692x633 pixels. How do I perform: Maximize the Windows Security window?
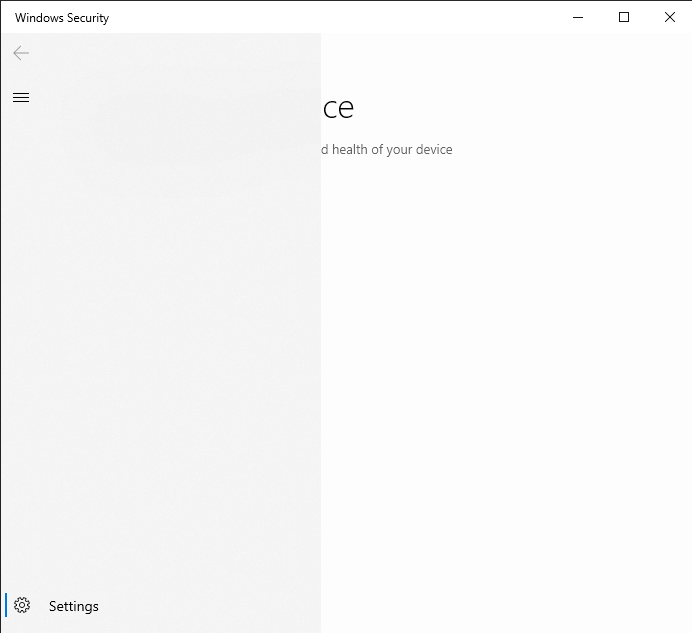[624, 17]
